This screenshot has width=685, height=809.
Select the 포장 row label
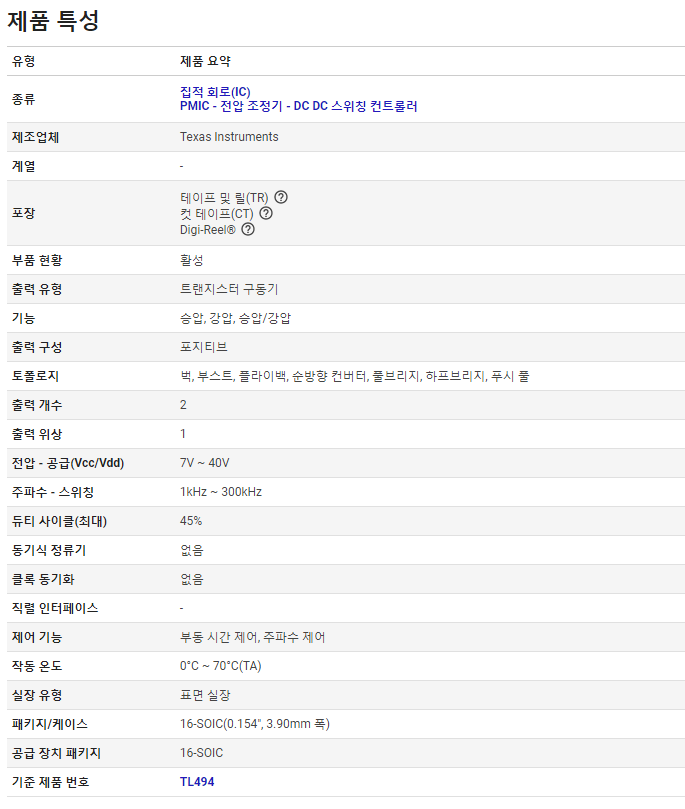pos(24,213)
